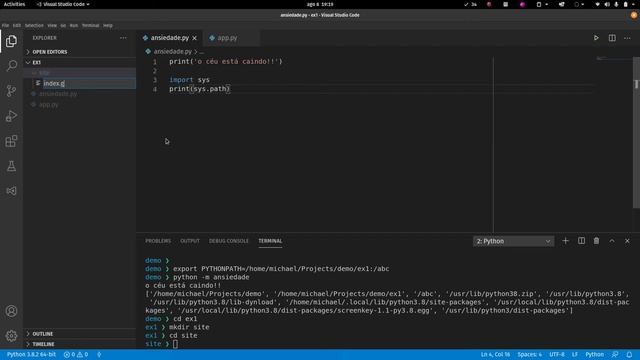Close the terminal panel
Screen dimensions: 640x360
point(627,241)
